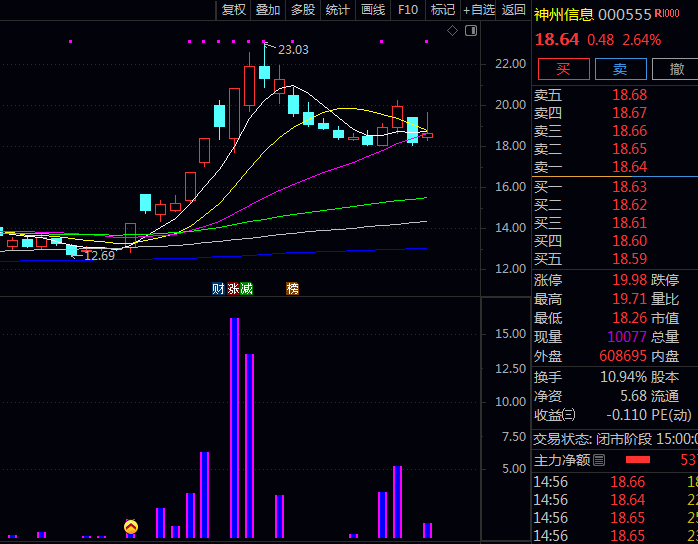Click the 23.03 high price label
698x544 pixels.
click(x=293, y=49)
